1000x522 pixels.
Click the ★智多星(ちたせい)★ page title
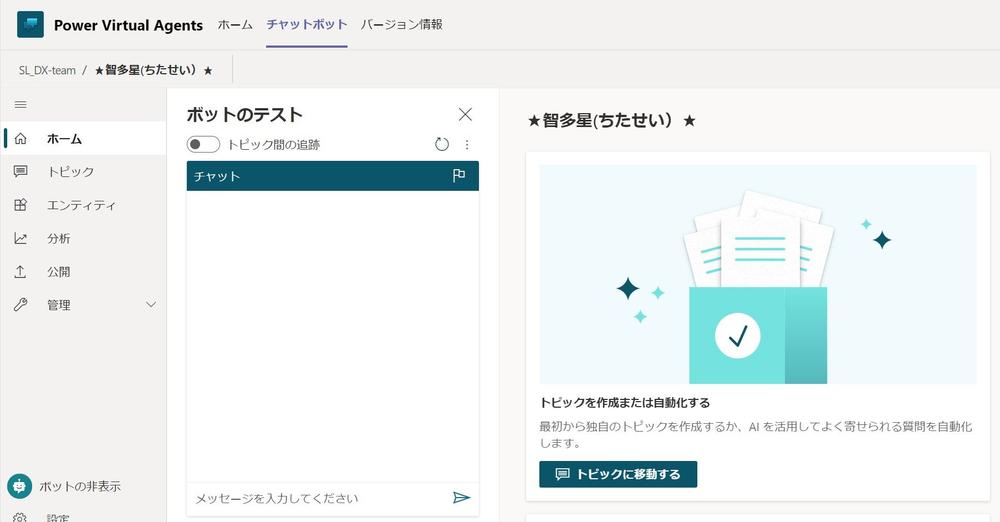pyautogui.click(x=612, y=120)
